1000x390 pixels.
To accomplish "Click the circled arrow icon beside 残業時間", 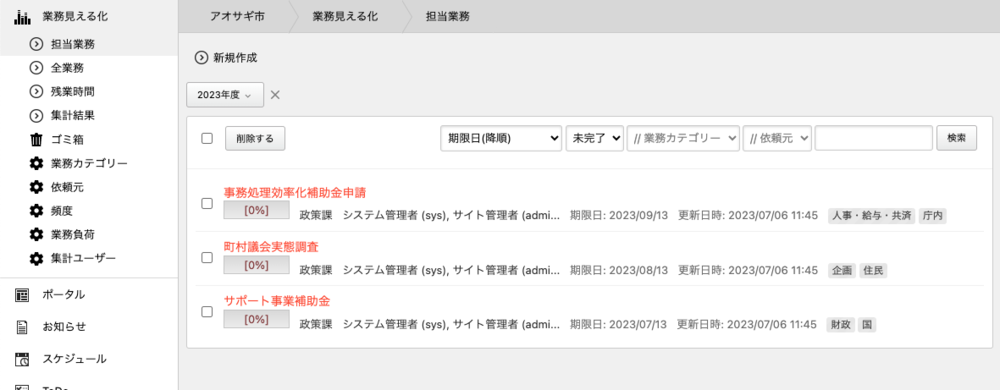I will point(36,92).
